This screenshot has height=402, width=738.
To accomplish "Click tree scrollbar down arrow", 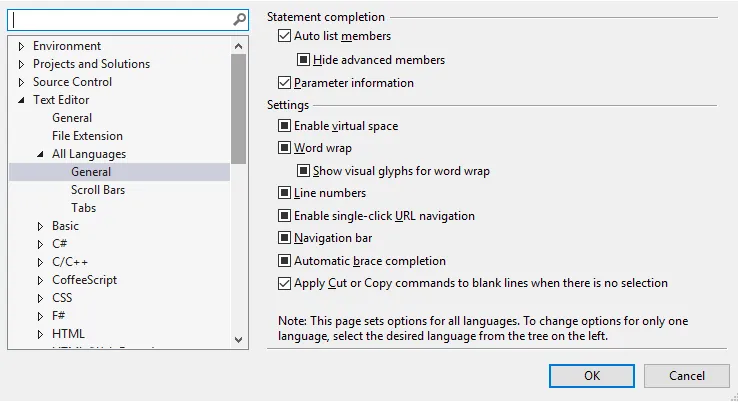I will pyautogui.click(x=239, y=340).
